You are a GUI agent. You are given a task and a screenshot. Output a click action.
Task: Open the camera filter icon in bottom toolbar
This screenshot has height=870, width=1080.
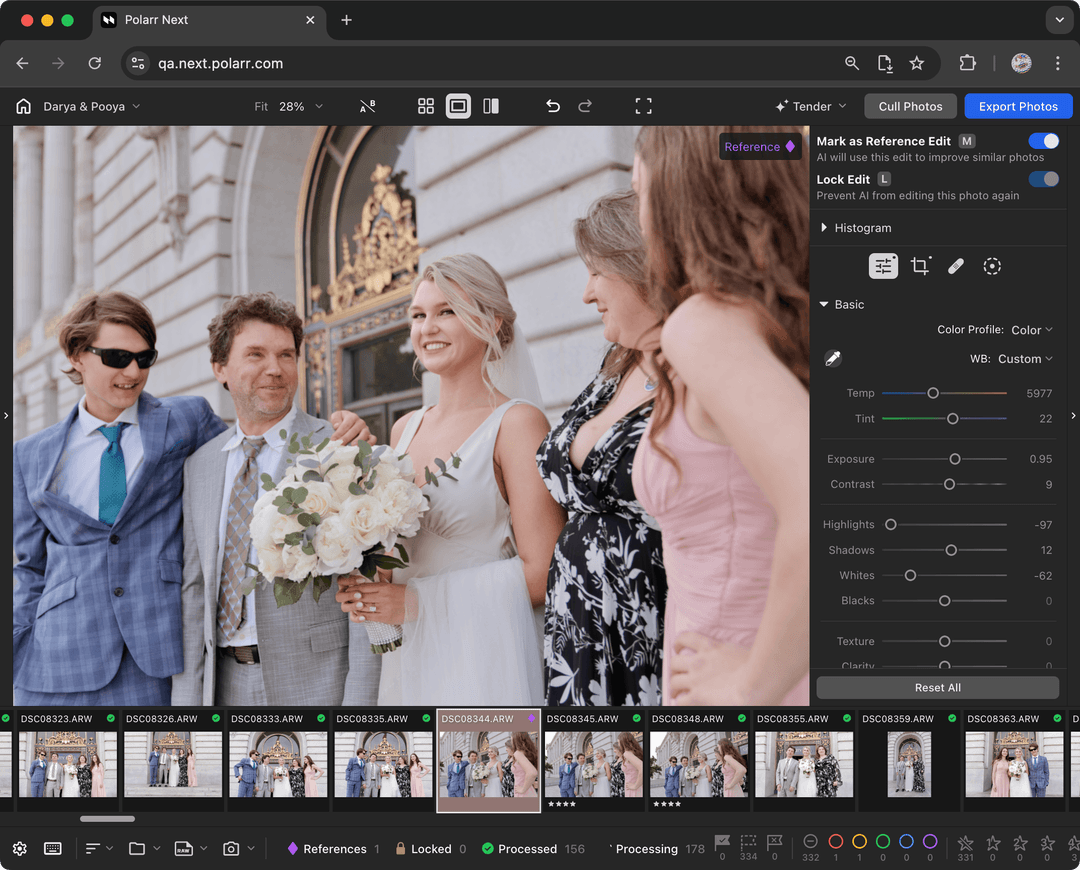pos(232,848)
